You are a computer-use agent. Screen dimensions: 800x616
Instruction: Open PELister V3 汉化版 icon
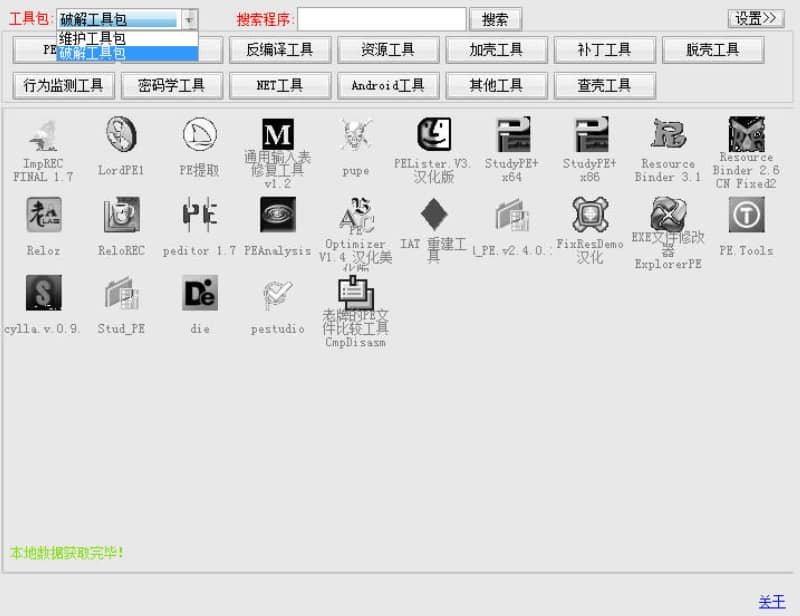(x=434, y=134)
